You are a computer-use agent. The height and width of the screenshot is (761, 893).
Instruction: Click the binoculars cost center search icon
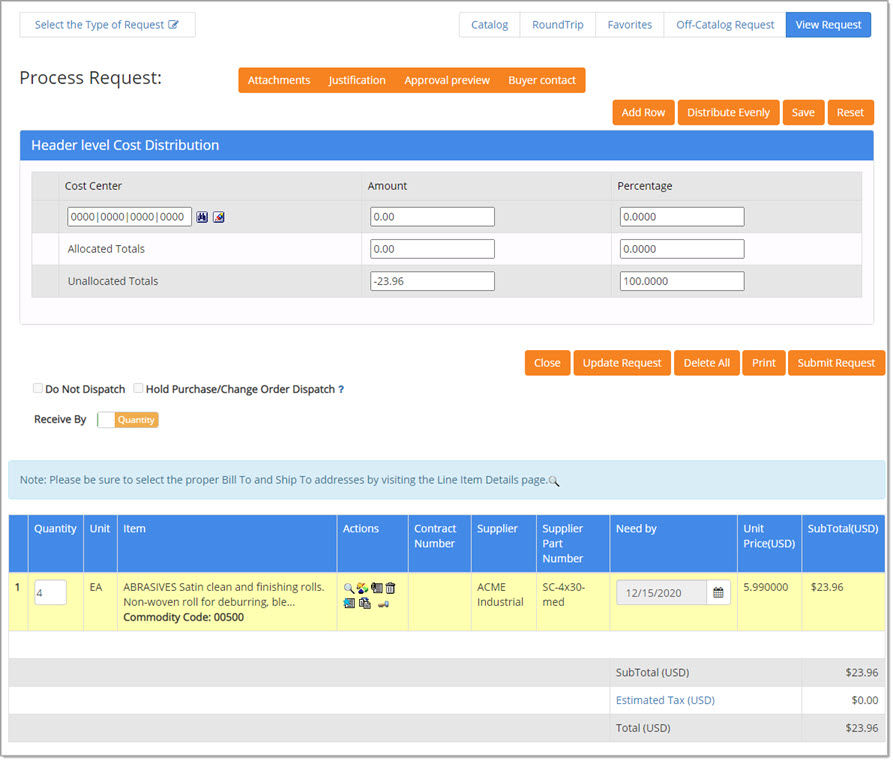[202, 217]
